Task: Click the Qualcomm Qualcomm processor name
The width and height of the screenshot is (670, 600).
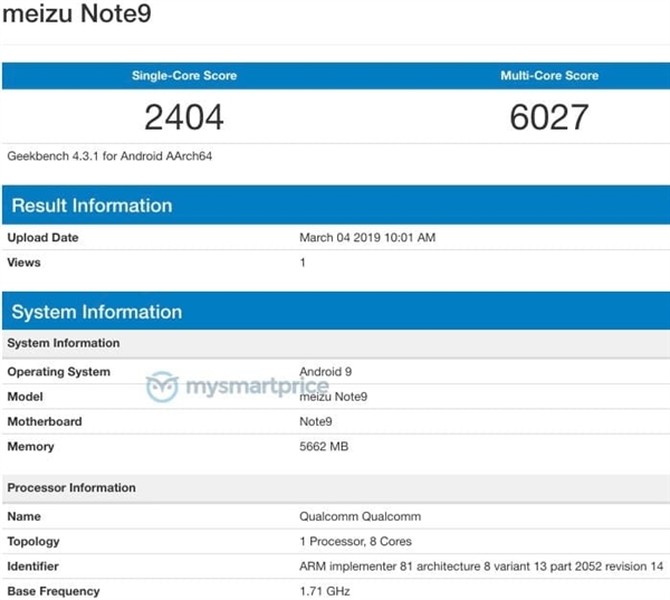Action: pyautogui.click(x=360, y=517)
